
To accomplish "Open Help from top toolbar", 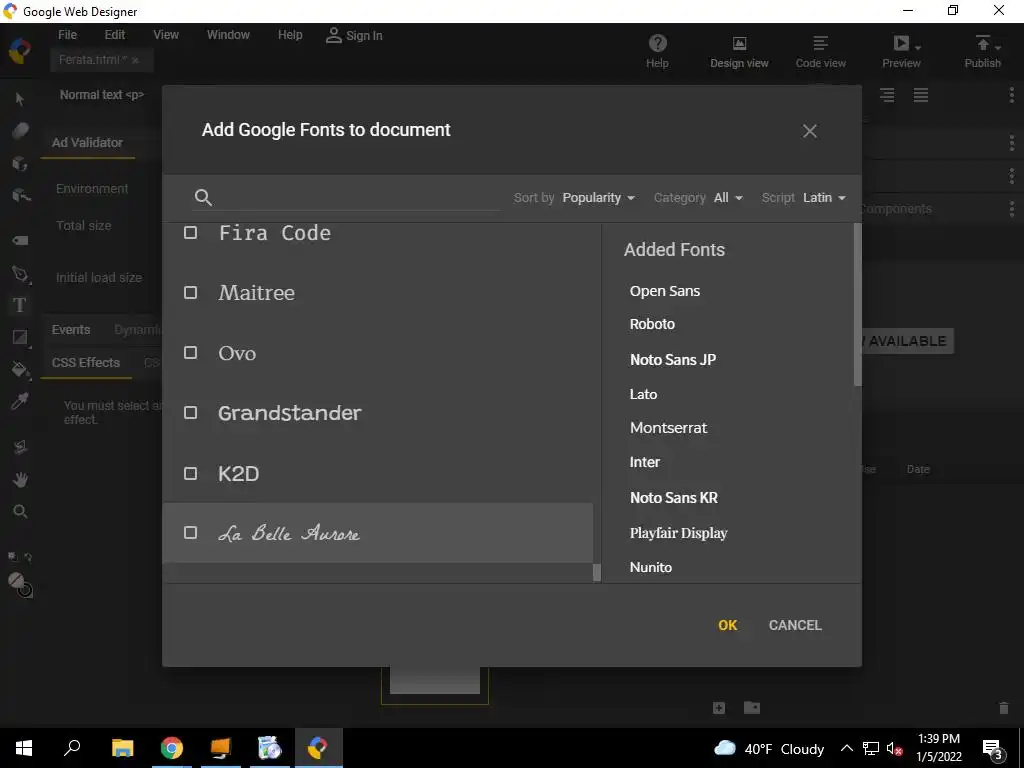I will pos(657,51).
